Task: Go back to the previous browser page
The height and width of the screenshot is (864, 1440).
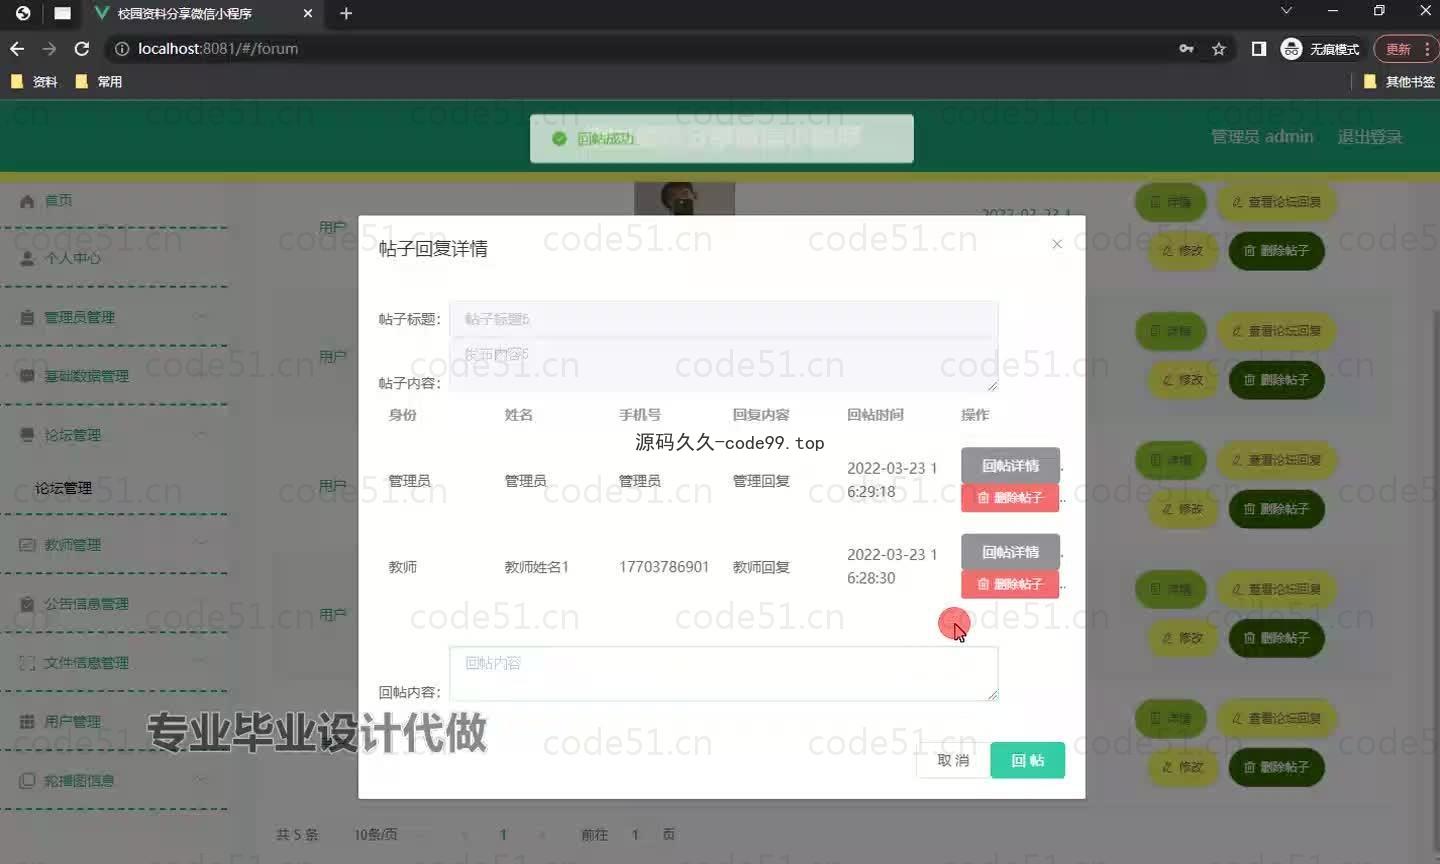Action: (x=17, y=48)
